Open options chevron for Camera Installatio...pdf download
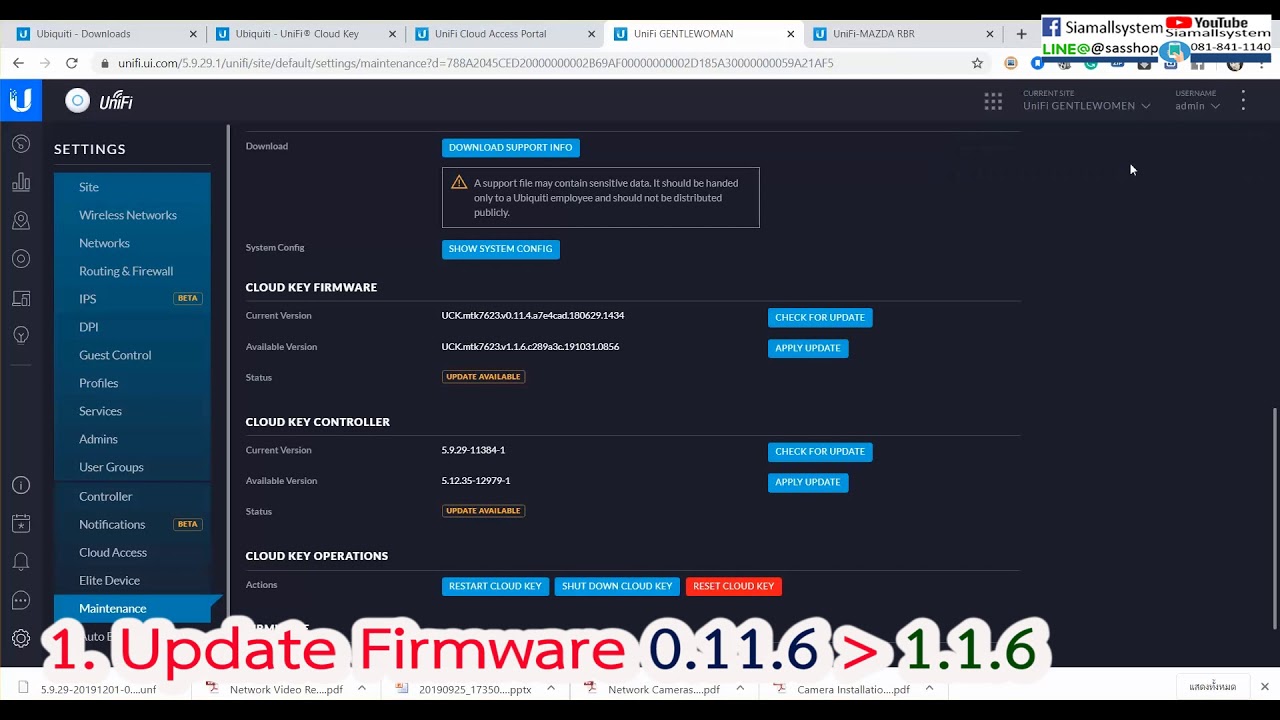This screenshot has width=1280, height=720. pyautogui.click(x=929, y=688)
